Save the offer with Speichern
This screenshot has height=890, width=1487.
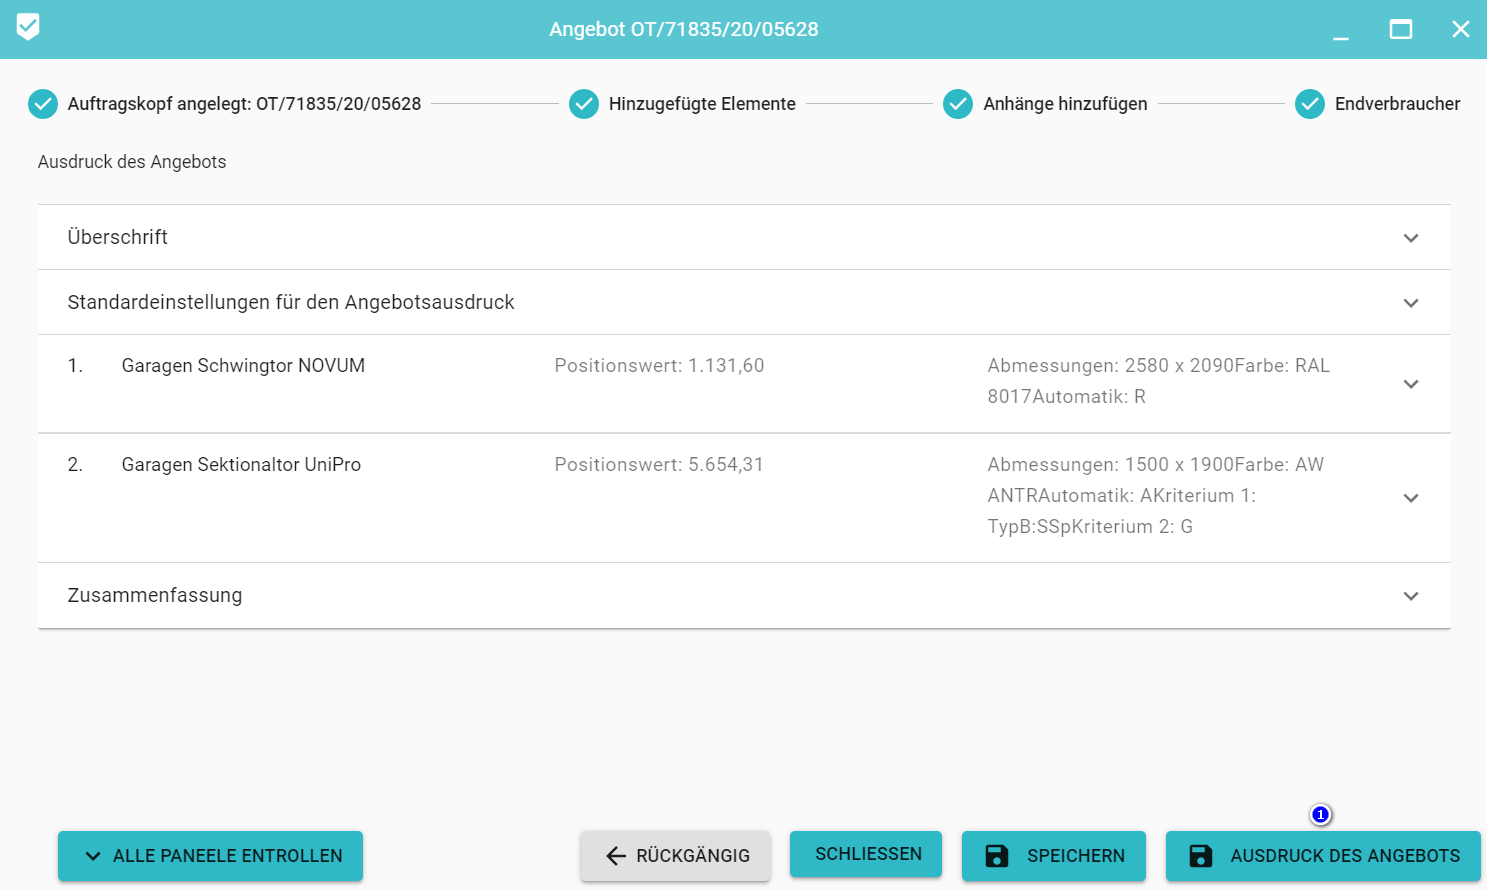click(x=1054, y=856)
